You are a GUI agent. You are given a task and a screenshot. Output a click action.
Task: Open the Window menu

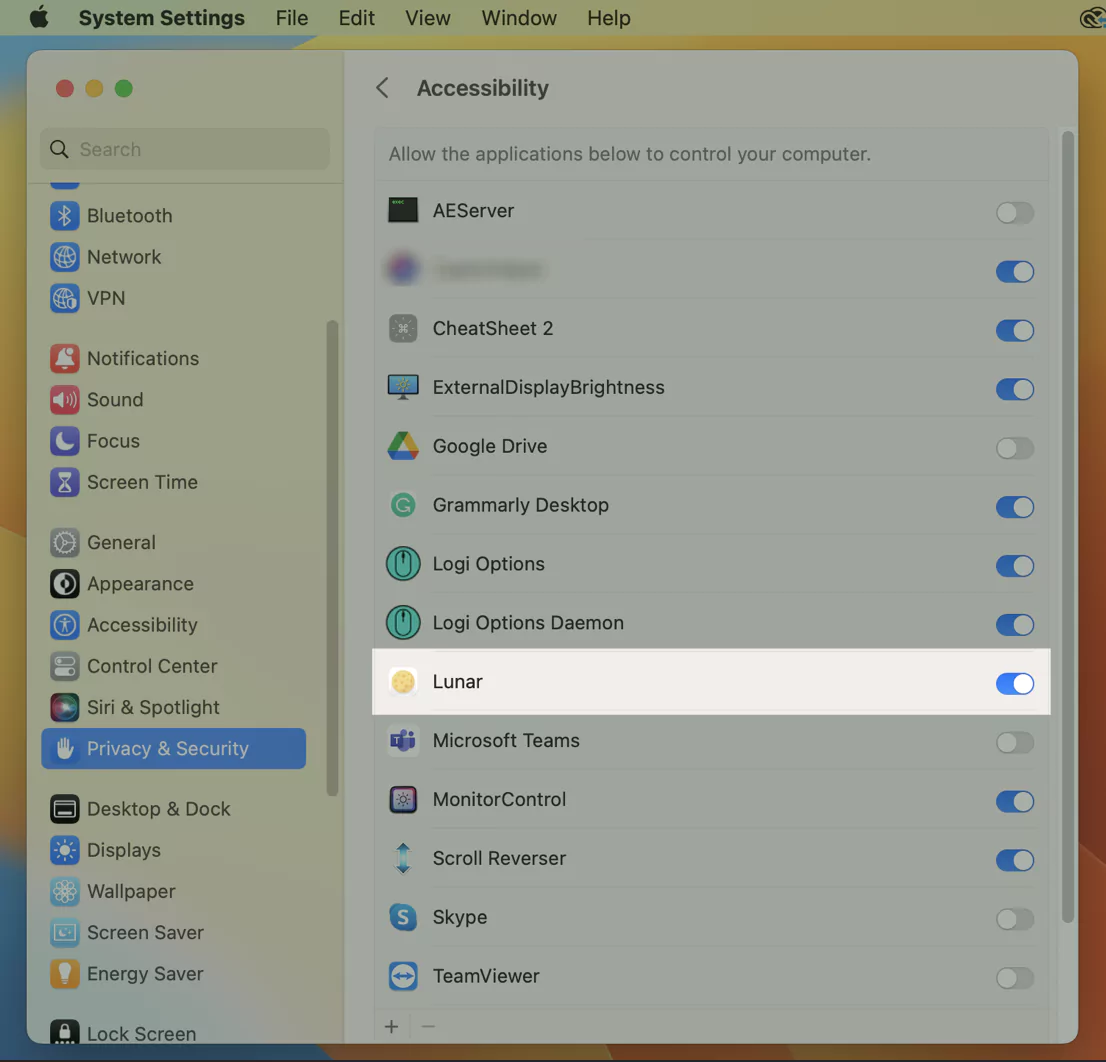click(519, 18)
